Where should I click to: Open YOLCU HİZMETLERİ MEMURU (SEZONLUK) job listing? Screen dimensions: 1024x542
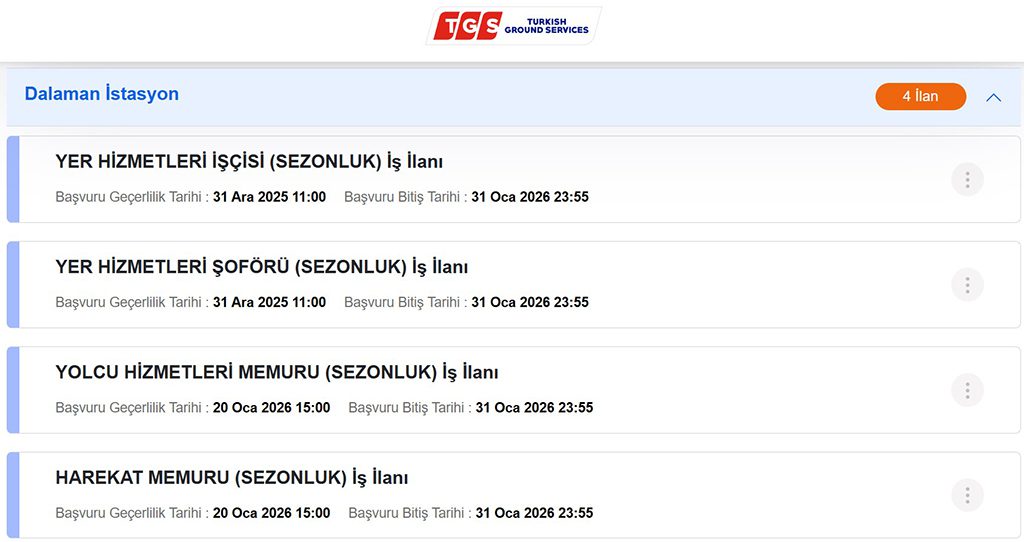point(277,373)
